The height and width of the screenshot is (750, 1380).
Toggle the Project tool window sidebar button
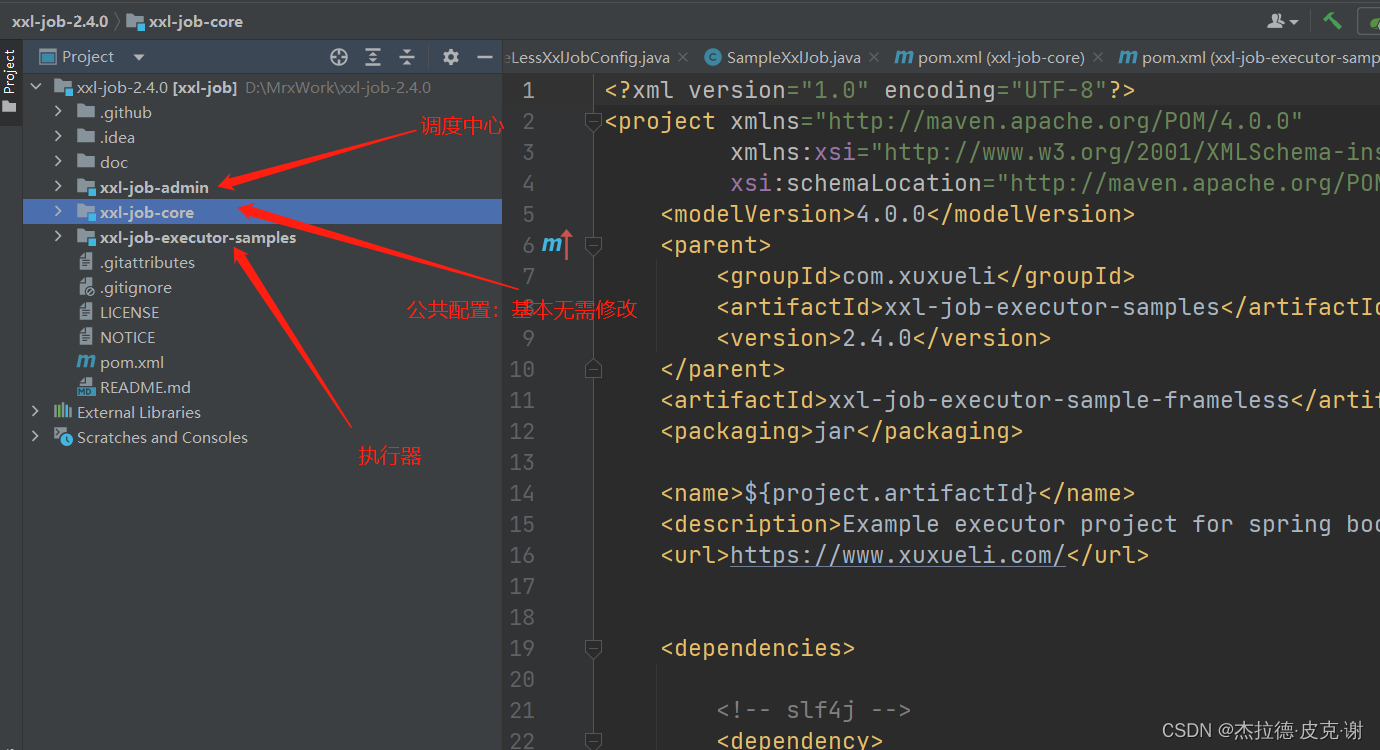click(10, 80)
